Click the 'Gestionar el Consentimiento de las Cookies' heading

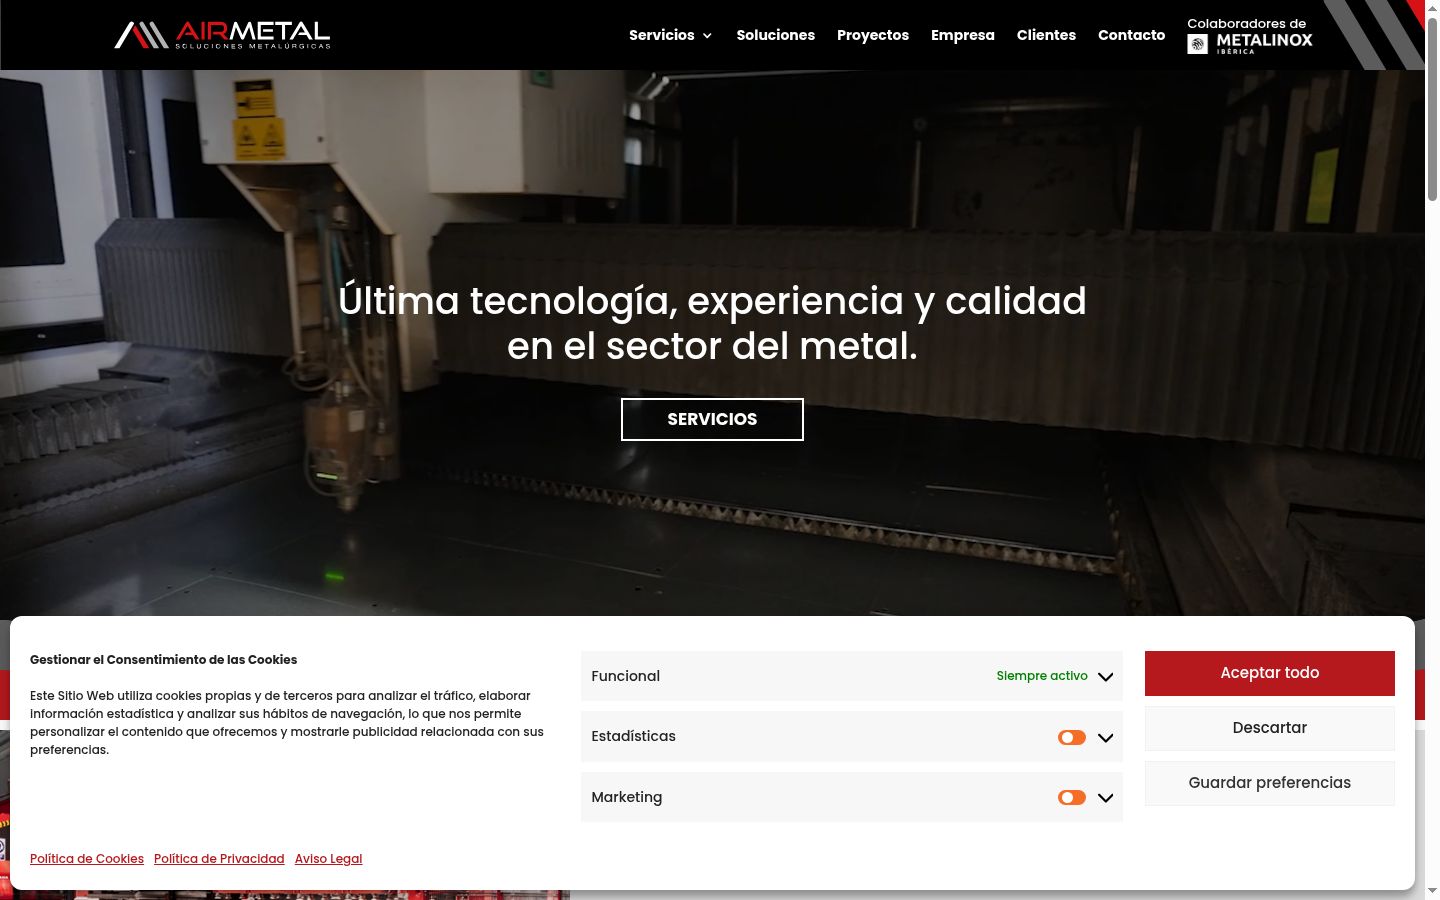[163, 660]
